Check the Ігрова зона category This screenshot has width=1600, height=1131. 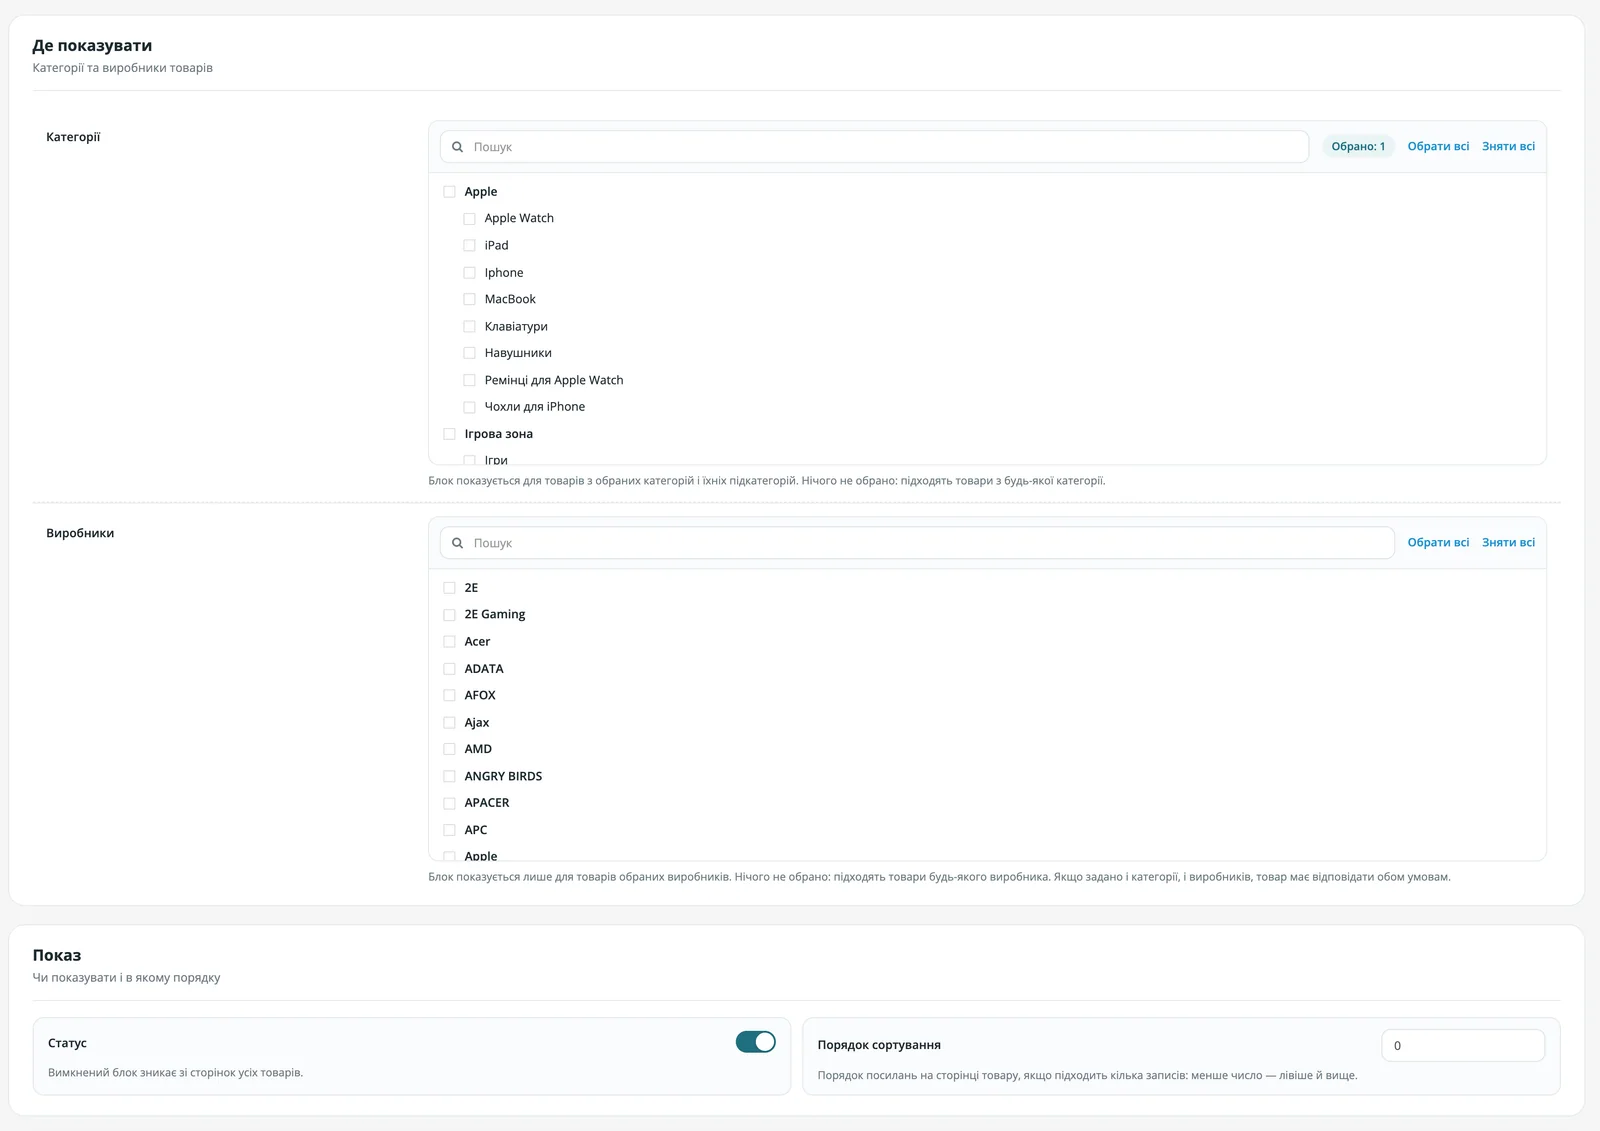449,434
